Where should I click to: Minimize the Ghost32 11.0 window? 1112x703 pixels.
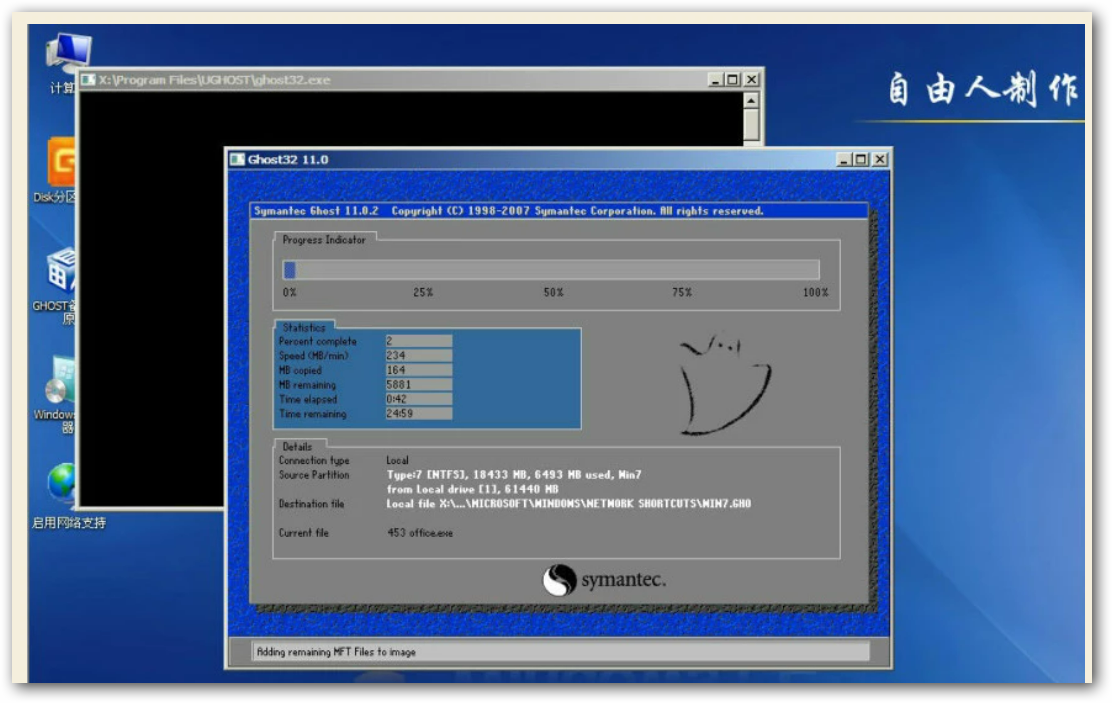pos(844,160)
